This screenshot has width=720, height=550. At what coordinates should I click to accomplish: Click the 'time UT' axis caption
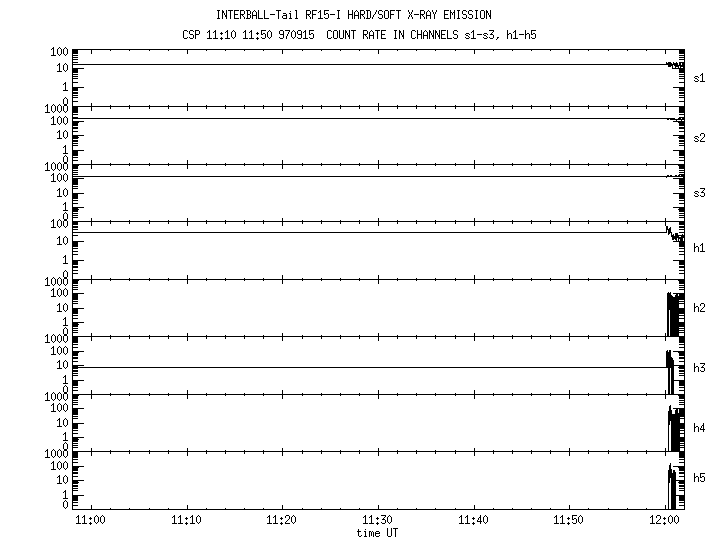click(x=377, y=533)
